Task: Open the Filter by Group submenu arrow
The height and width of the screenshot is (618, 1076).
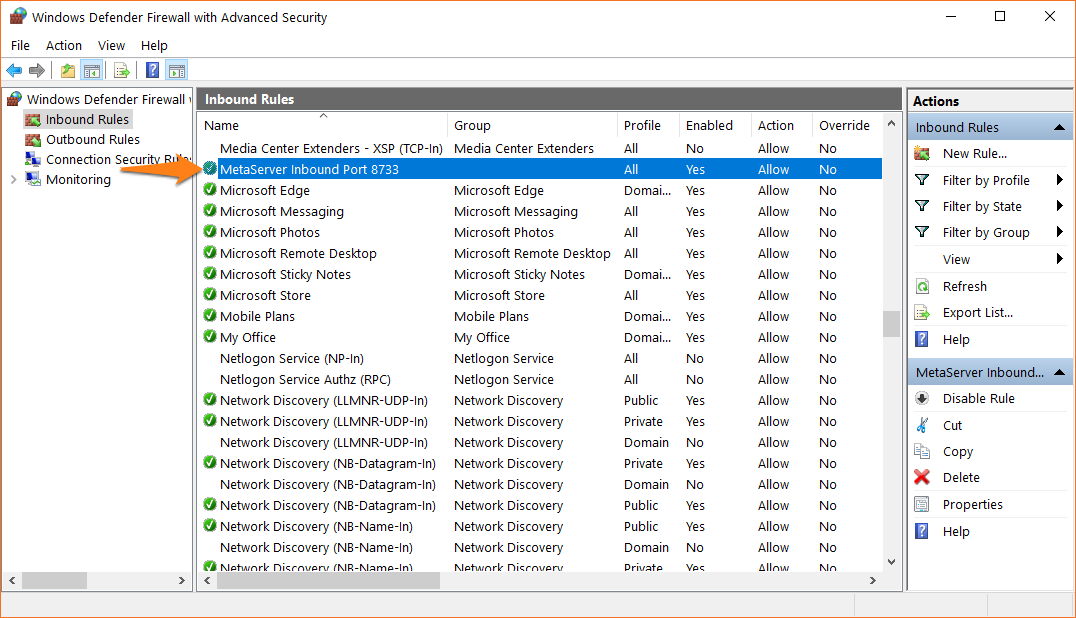Action: [1060, 232]
